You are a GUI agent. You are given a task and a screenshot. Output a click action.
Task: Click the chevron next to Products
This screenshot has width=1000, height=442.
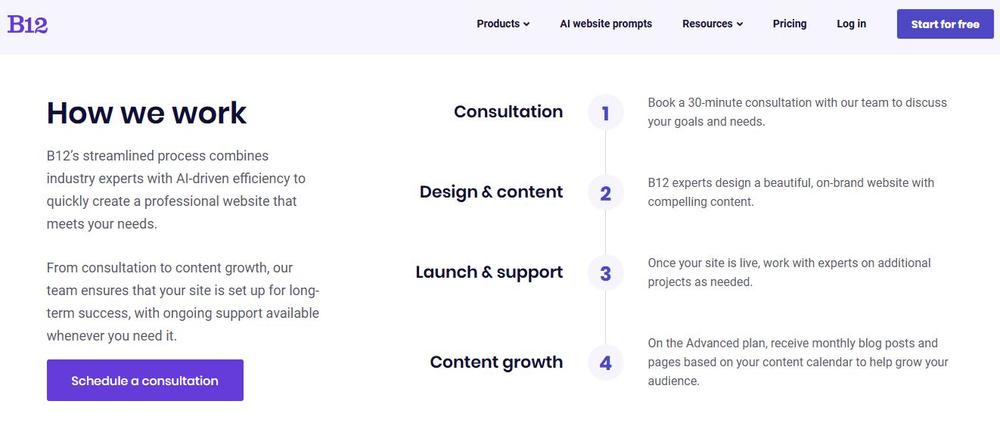[527, 25]
